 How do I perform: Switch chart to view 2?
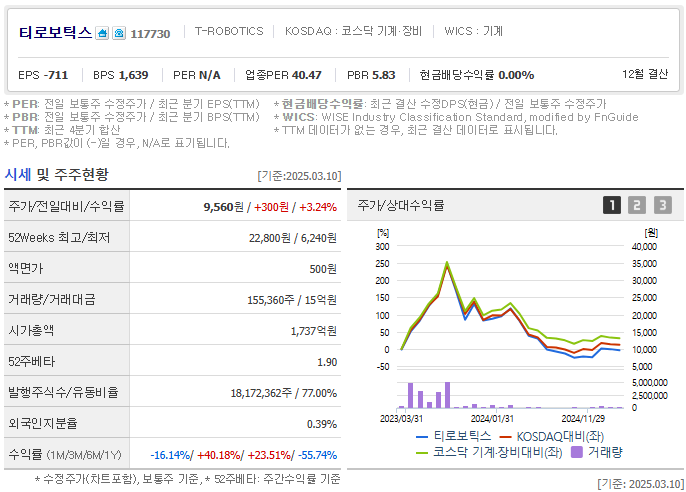(637, 205)
